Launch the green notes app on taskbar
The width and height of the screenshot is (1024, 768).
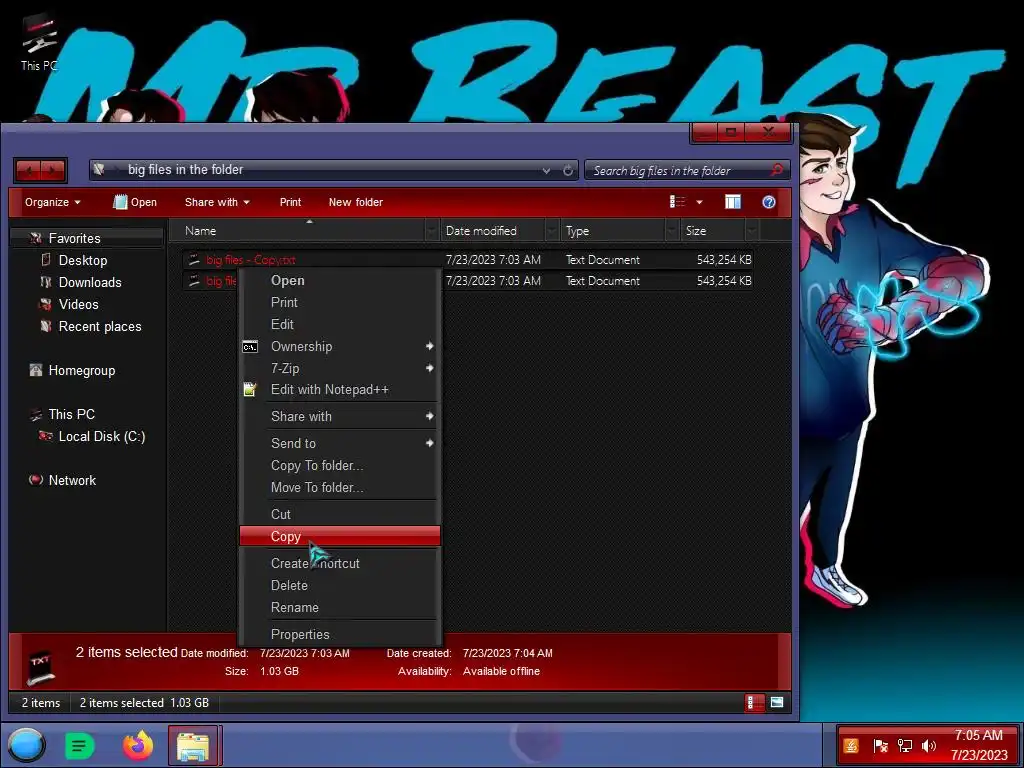tap(80, 746)
